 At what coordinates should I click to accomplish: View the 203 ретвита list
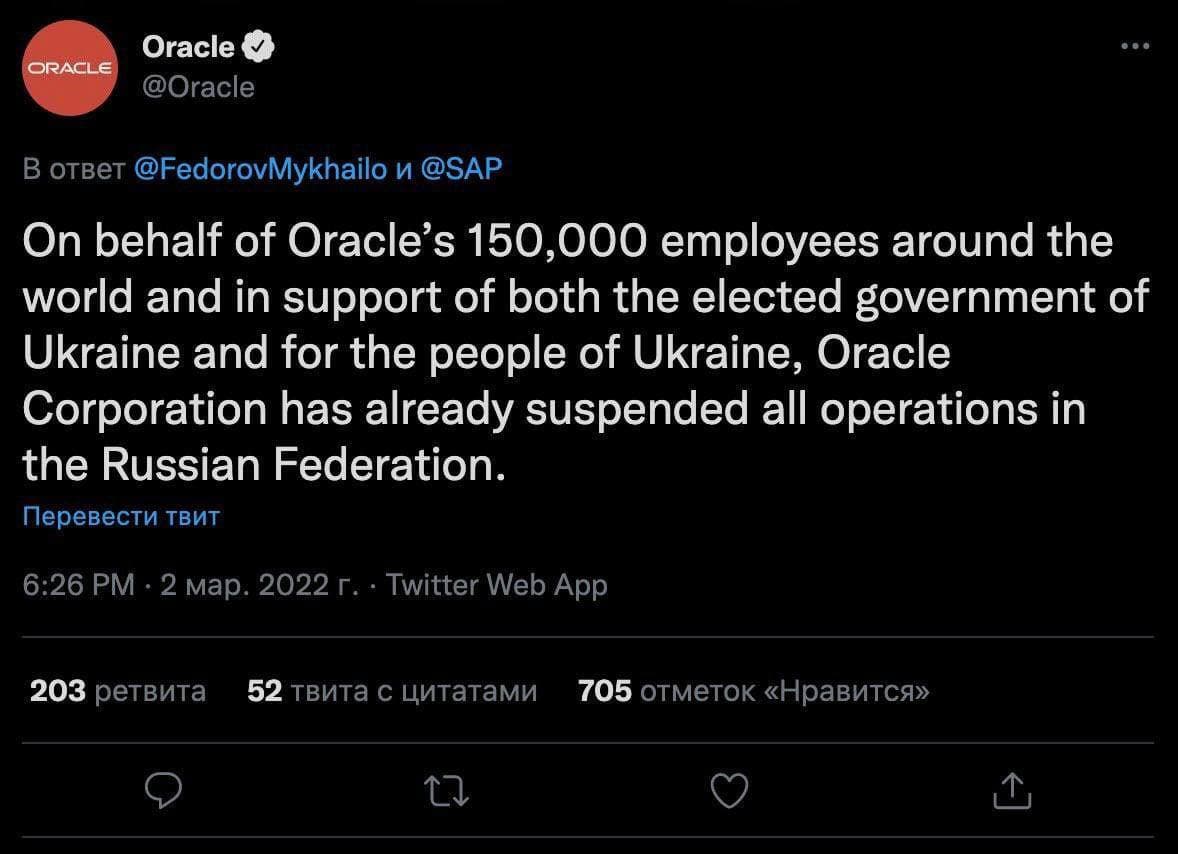tap(118, 690)
